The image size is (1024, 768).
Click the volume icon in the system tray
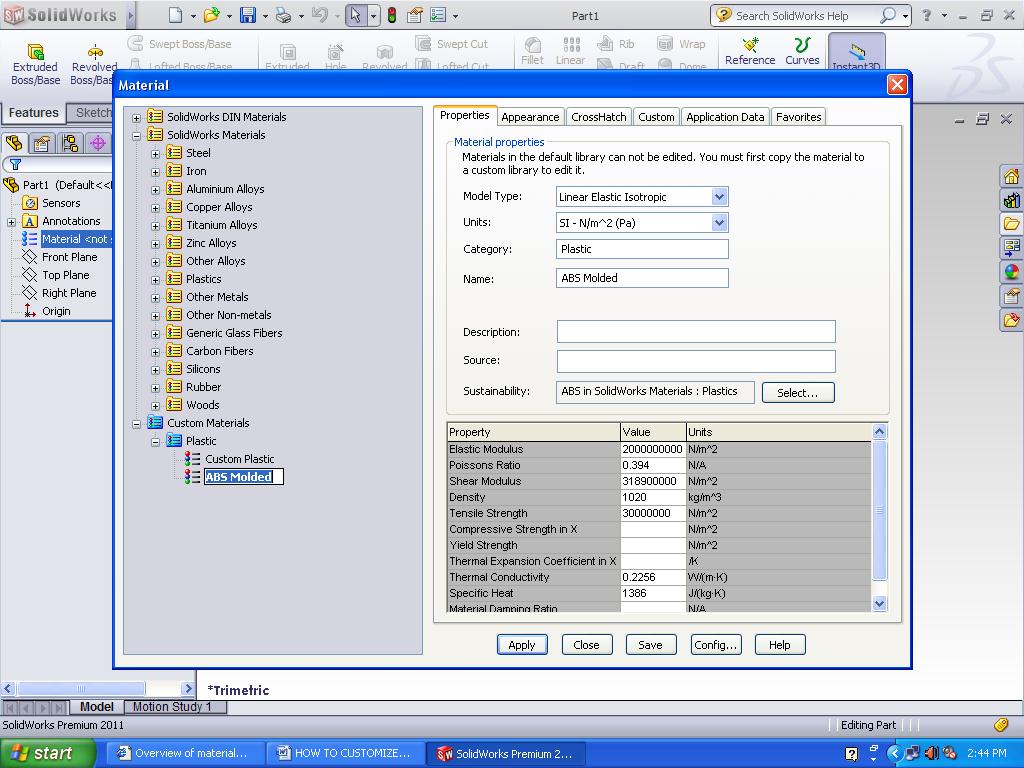point(932,753)
